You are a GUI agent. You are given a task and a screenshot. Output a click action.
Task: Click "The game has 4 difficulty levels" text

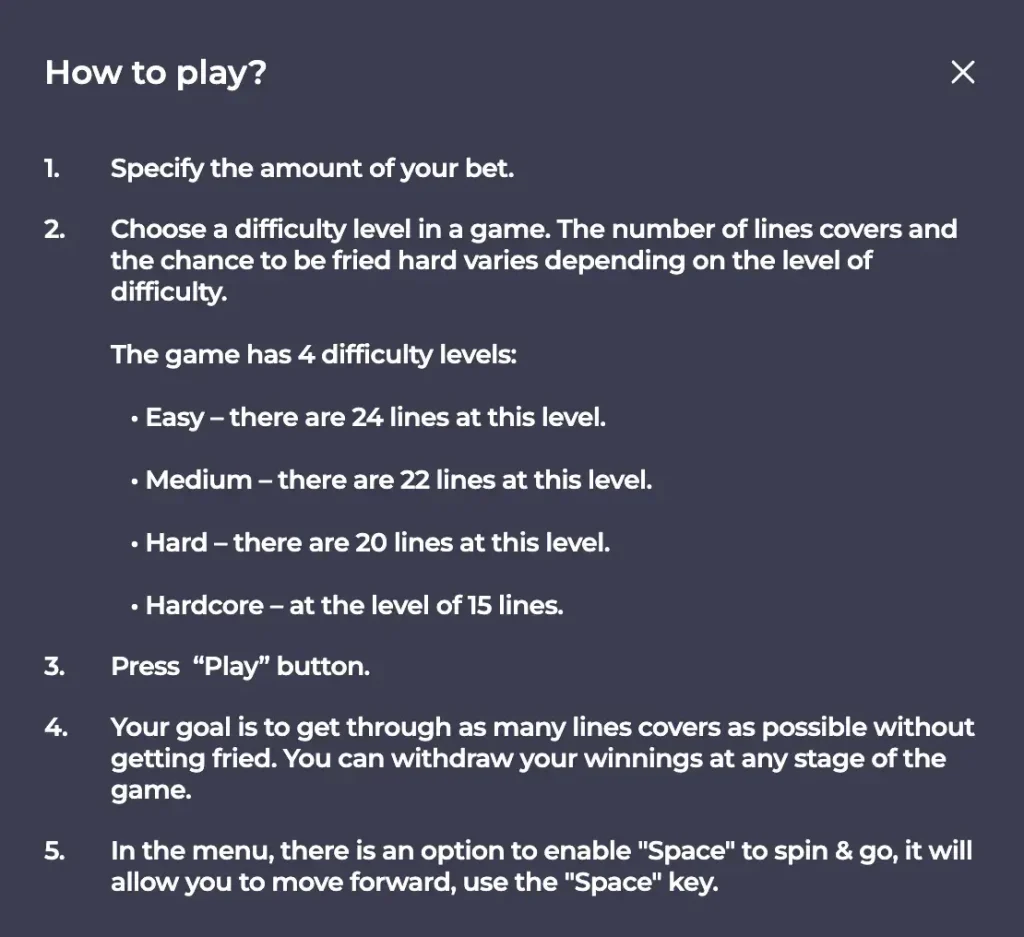[x=313, y=355]
